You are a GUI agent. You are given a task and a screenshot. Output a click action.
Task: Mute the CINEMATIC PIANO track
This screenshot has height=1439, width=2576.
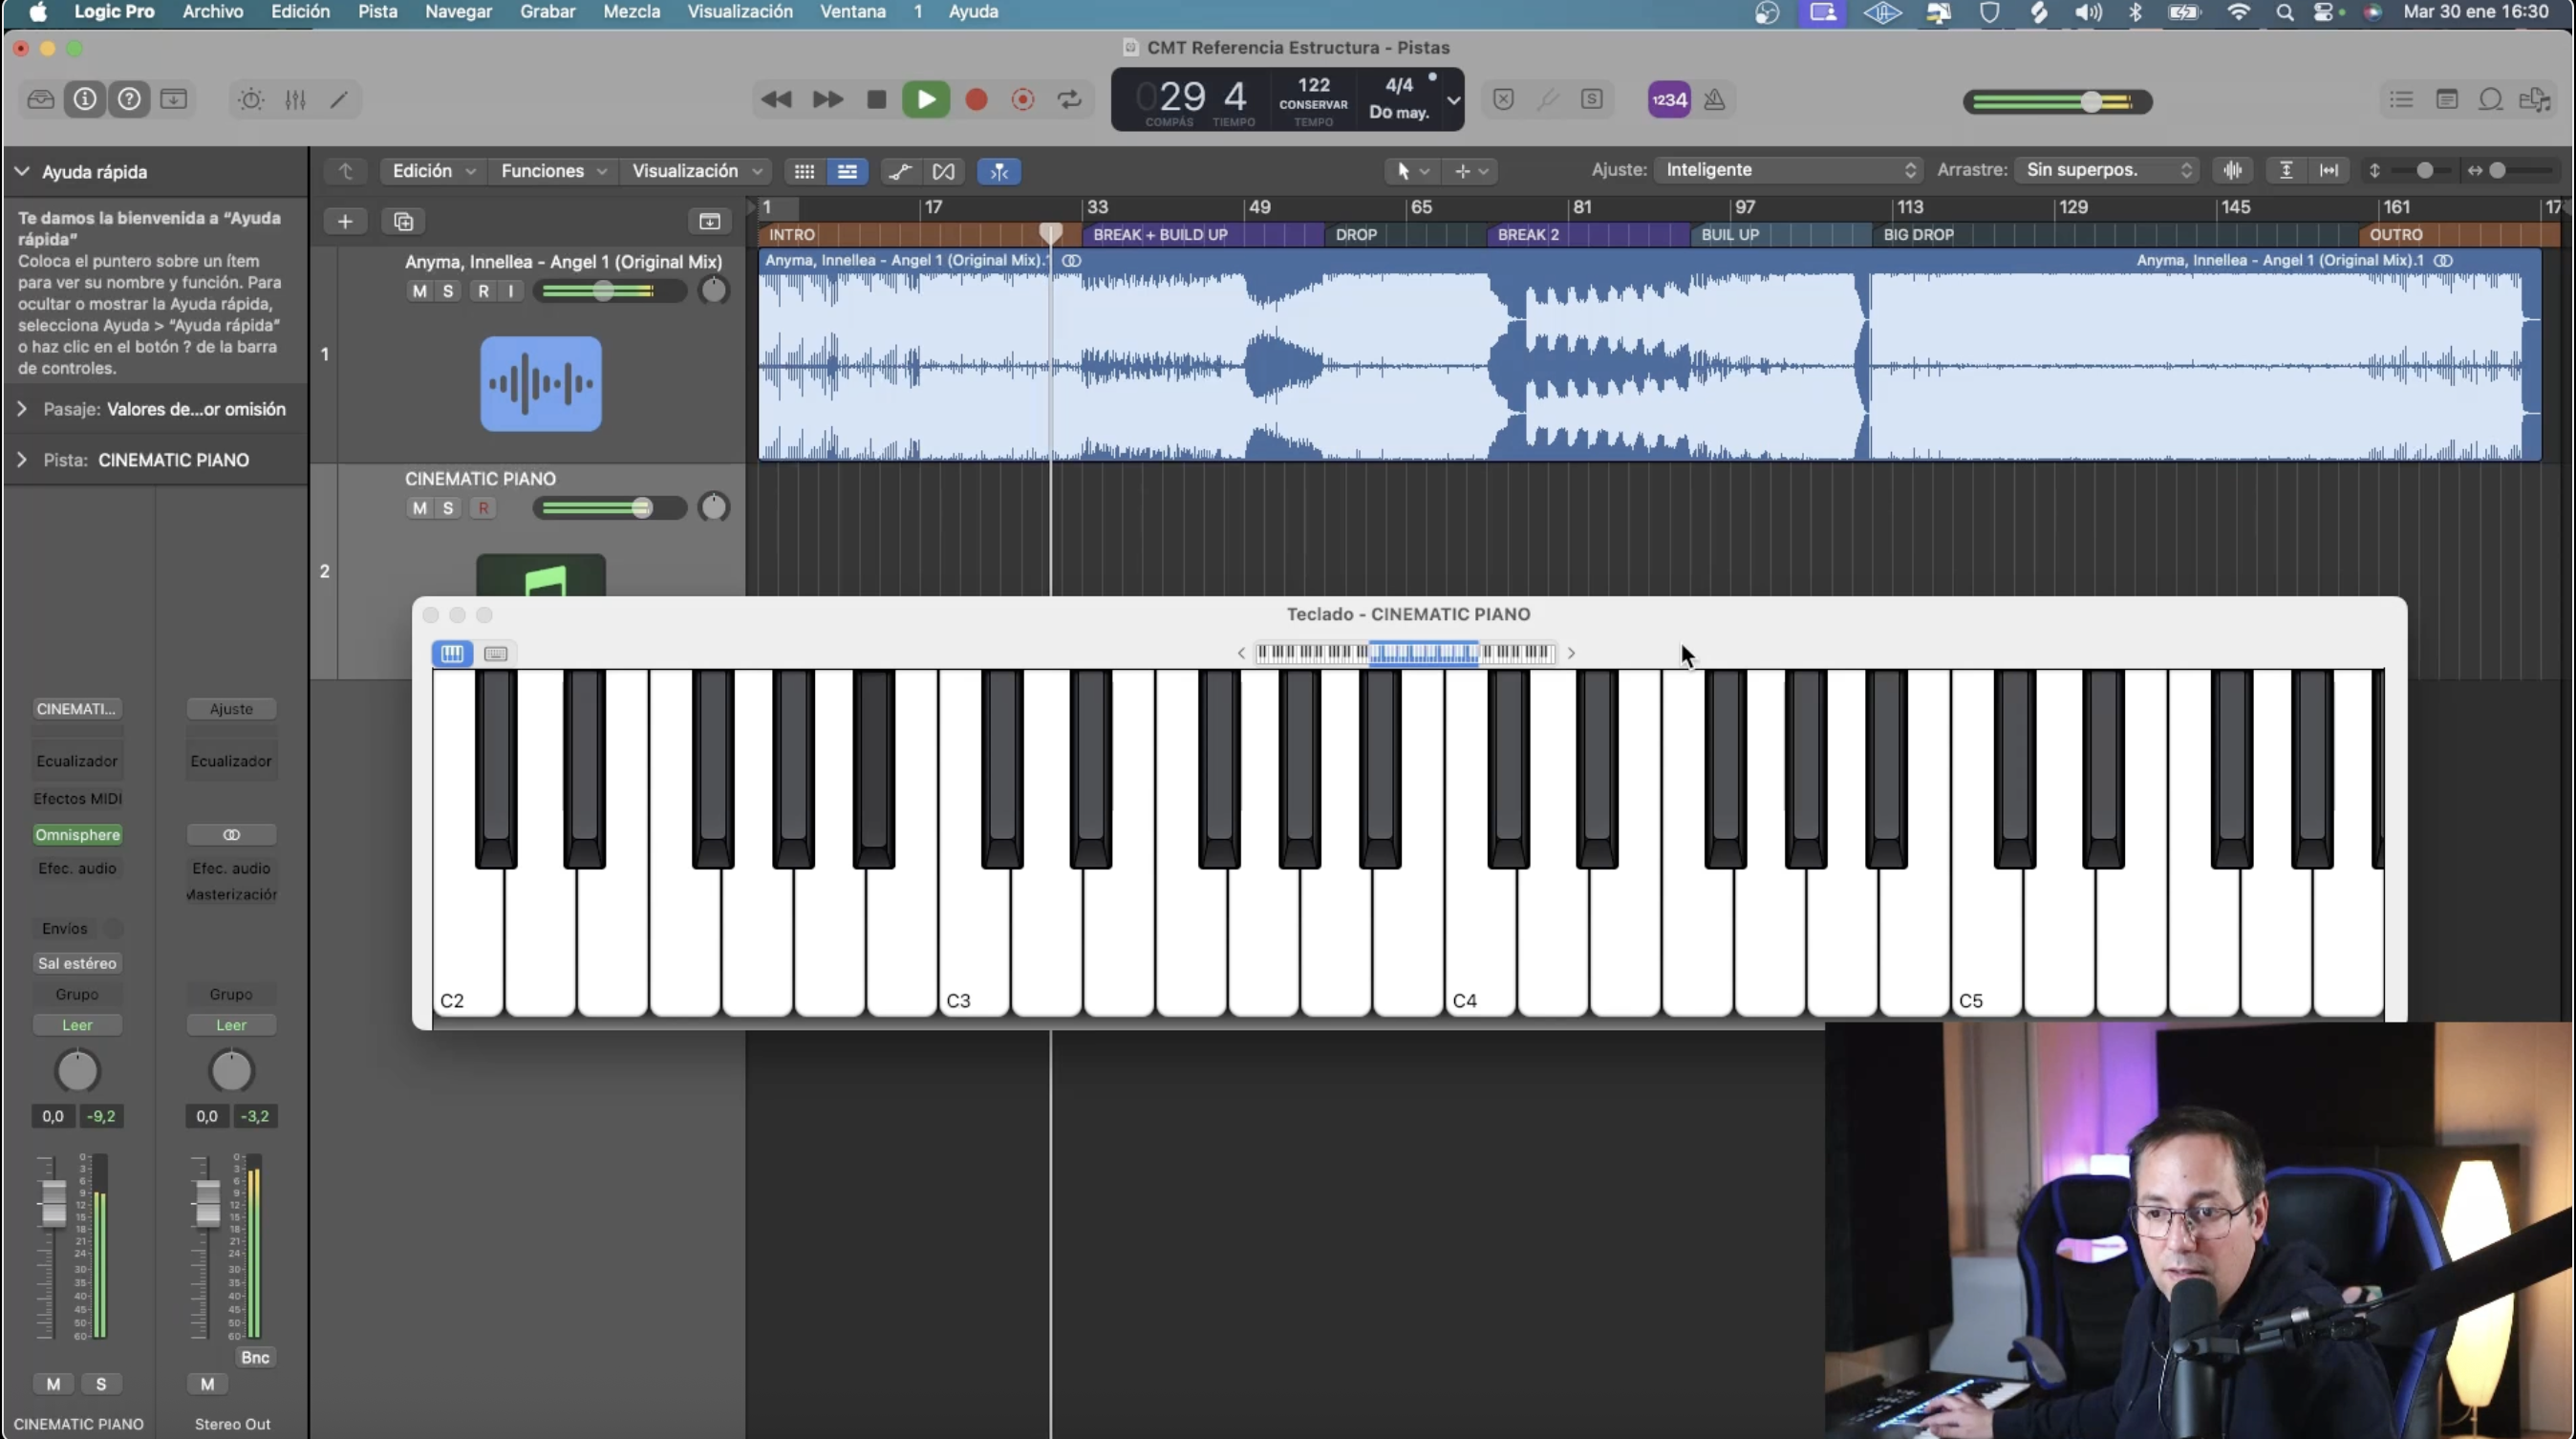419,508
